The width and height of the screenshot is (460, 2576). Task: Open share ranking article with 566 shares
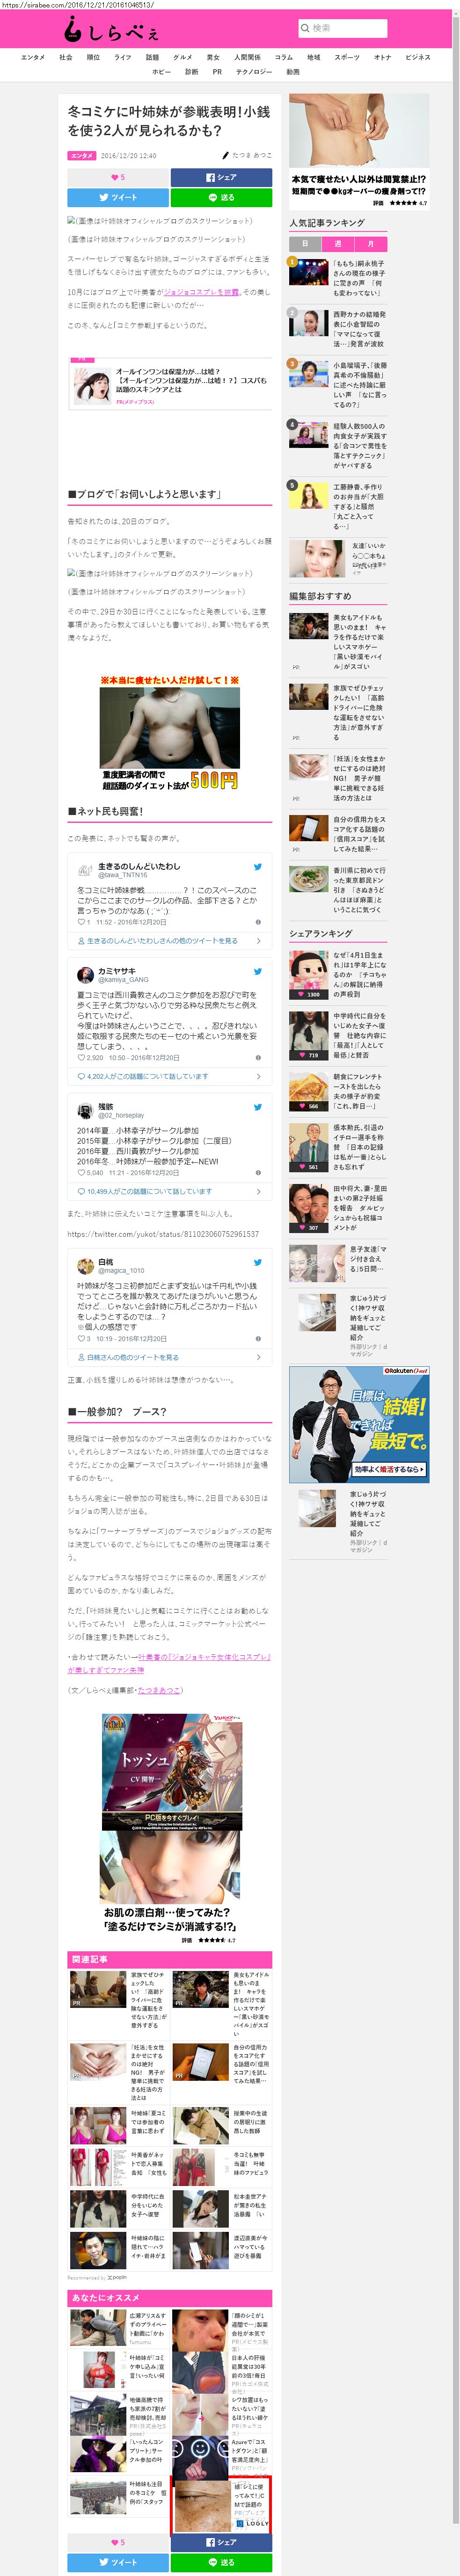[x=337, y=1091]
